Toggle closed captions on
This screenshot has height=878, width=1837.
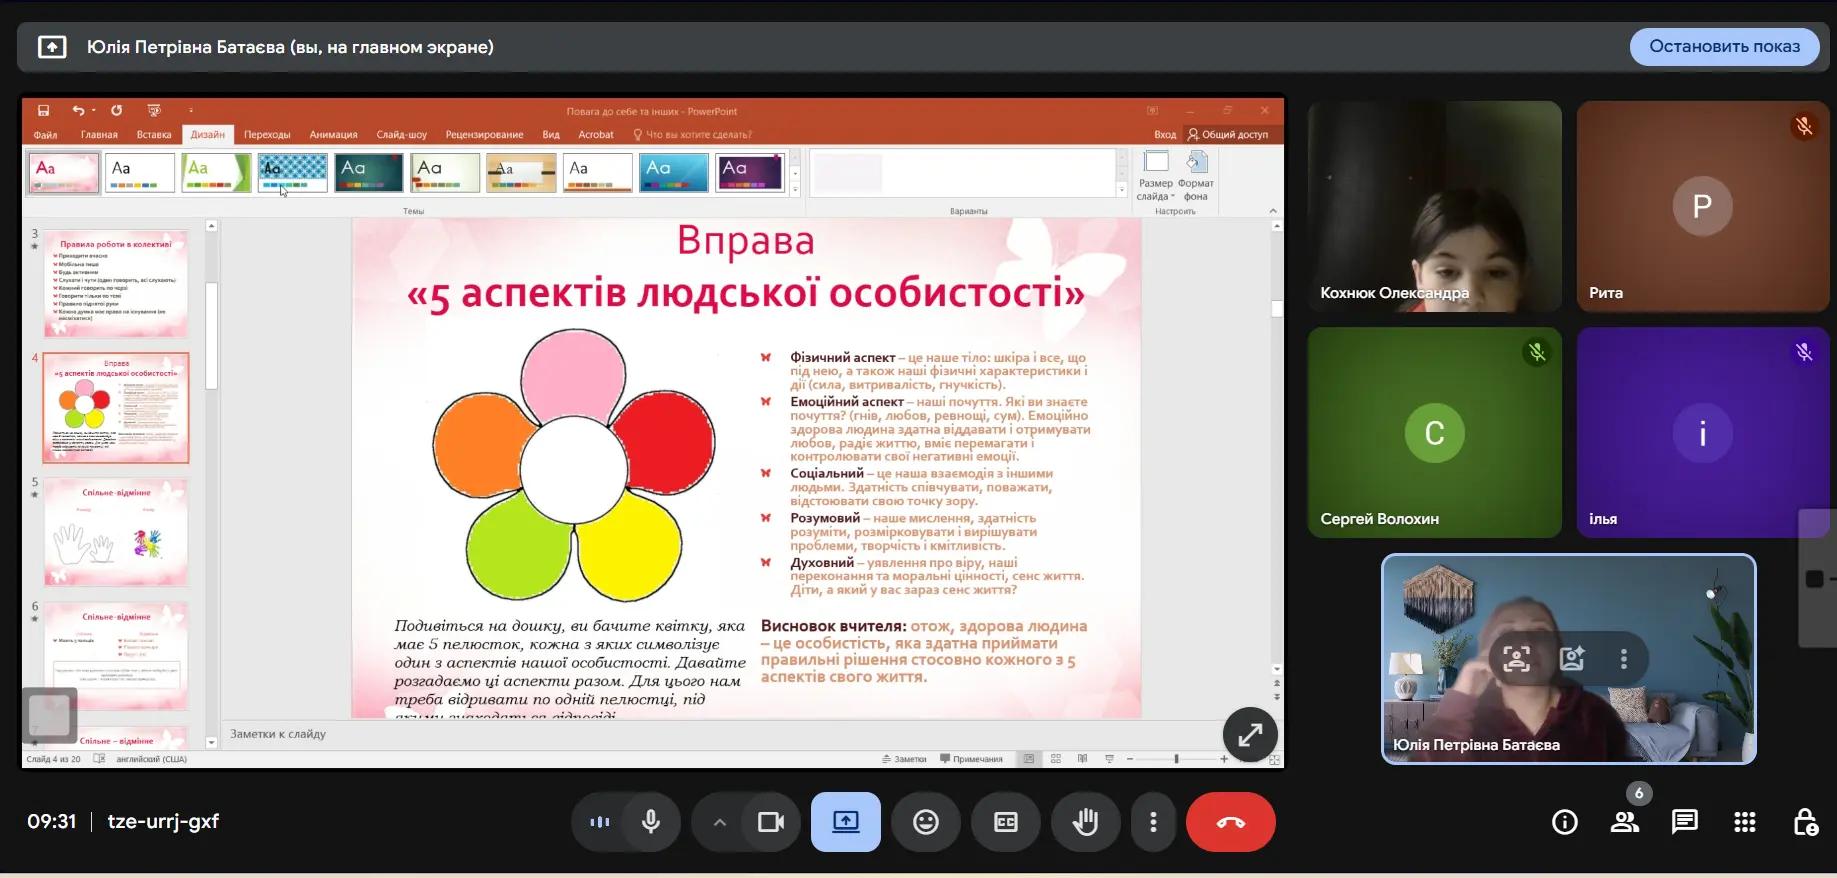pyautogui.click(x=1005, y=822)
